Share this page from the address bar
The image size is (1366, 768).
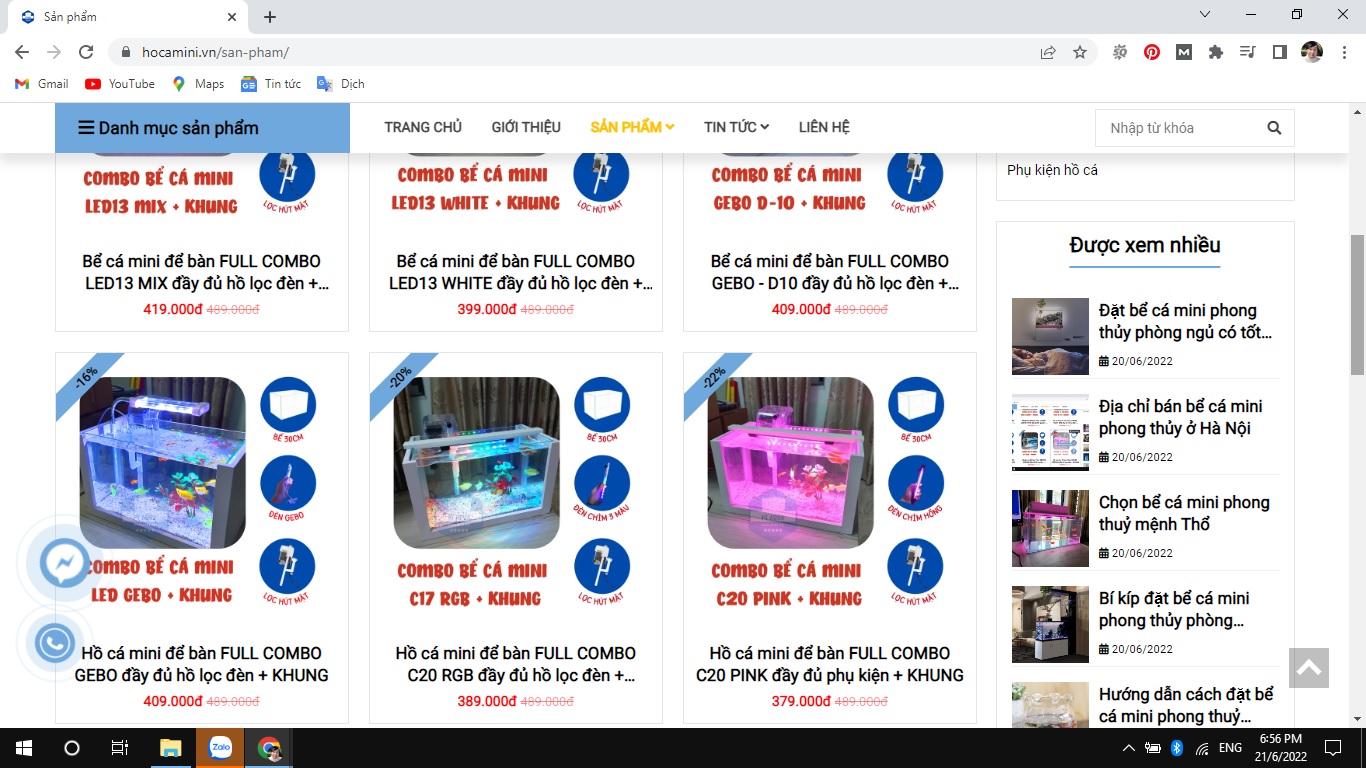pyautogui.click(x=1048, y=52)
